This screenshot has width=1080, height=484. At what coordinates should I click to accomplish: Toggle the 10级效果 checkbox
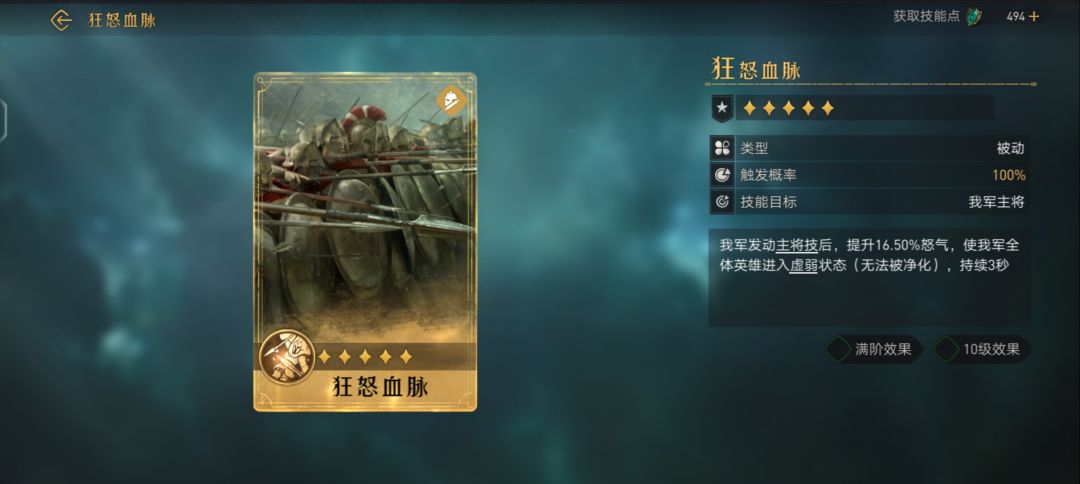[946, 349]
